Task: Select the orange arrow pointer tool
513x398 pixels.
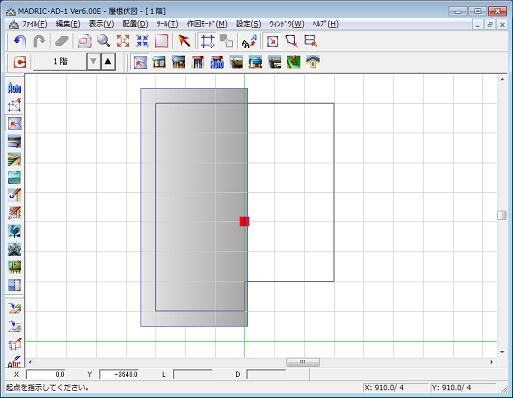Action: coord(184,41)
